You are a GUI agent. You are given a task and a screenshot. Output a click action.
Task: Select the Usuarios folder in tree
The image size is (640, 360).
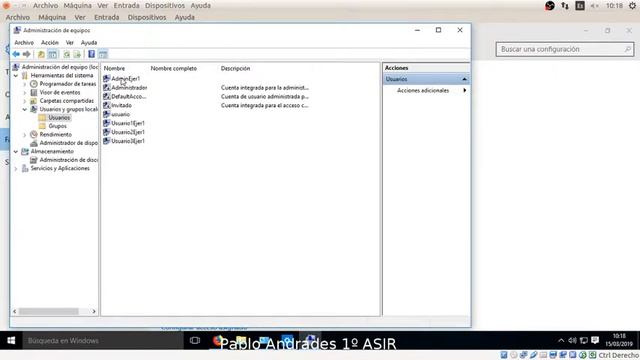point(55,118)
